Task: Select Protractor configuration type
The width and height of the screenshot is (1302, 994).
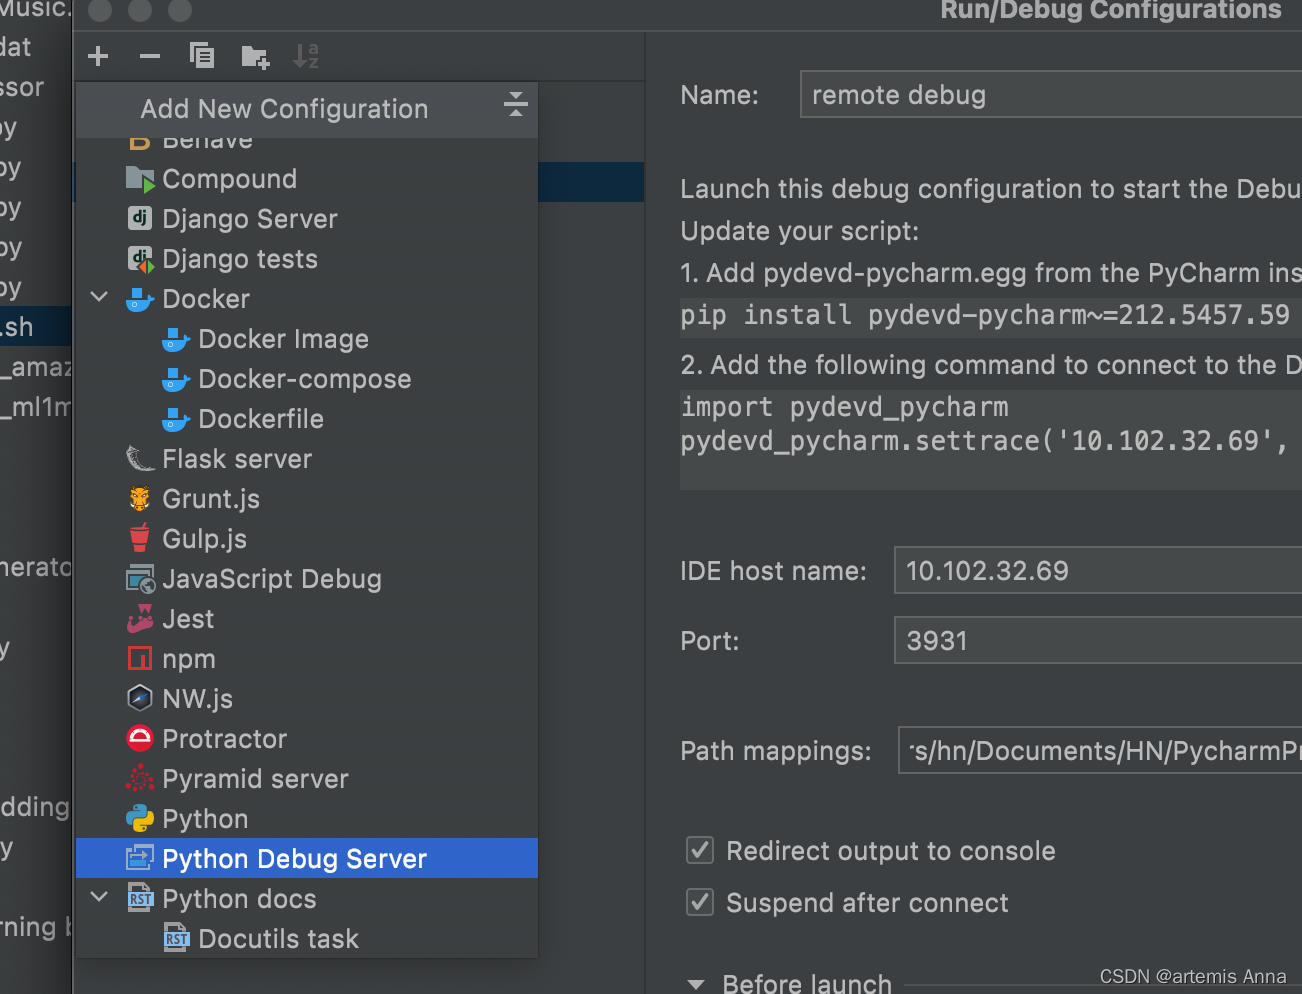Action: pyautogui.click(x=306, y=739)
